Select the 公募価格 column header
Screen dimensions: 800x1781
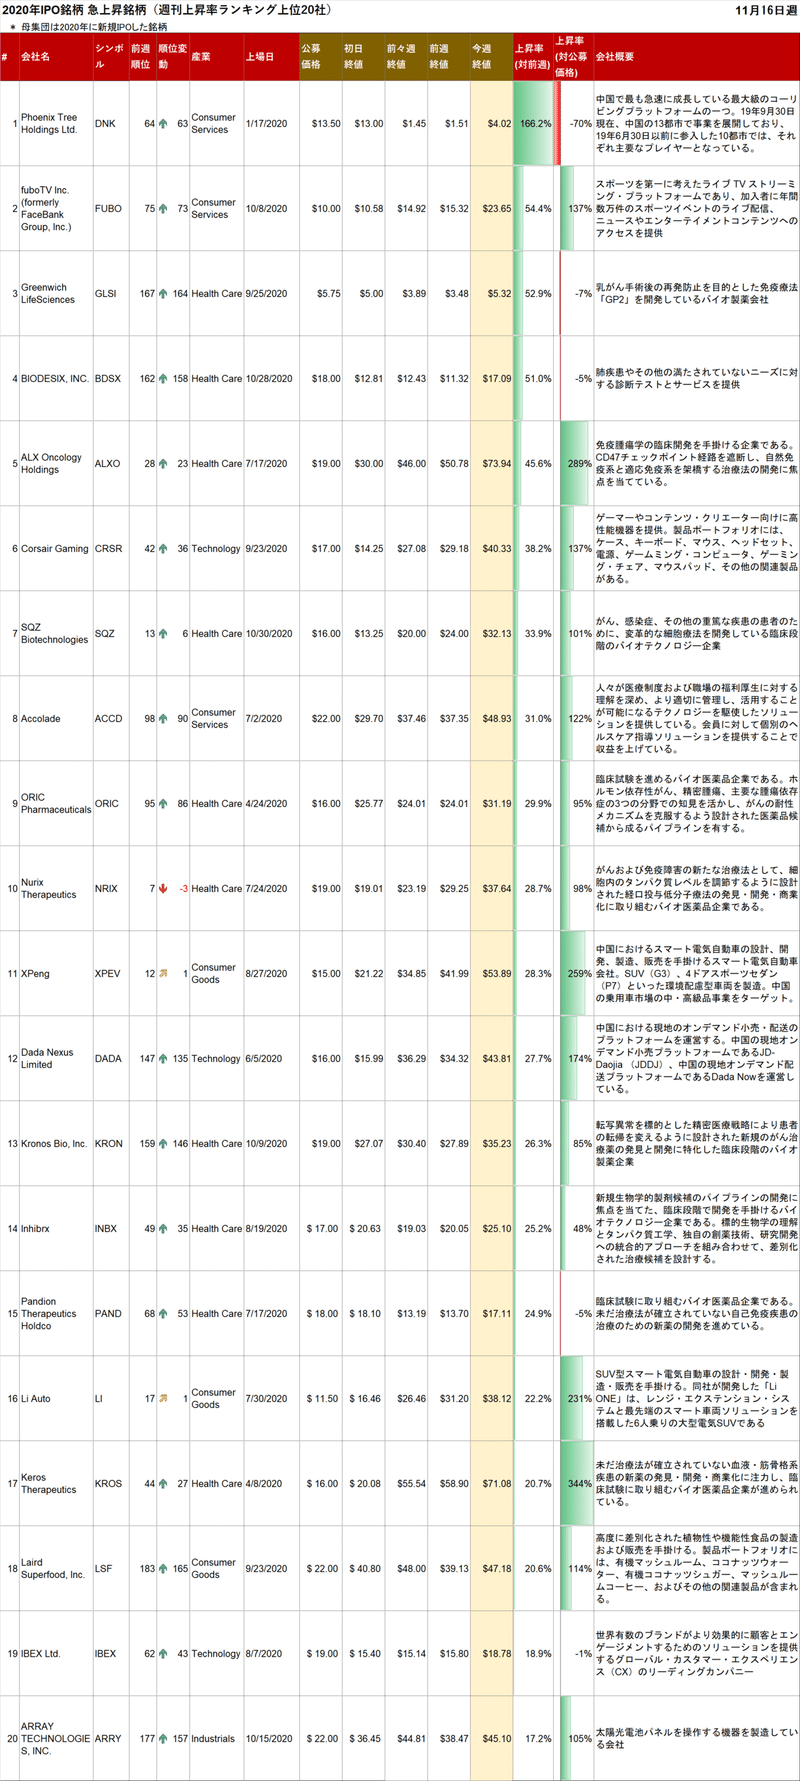tap(319, 57)
